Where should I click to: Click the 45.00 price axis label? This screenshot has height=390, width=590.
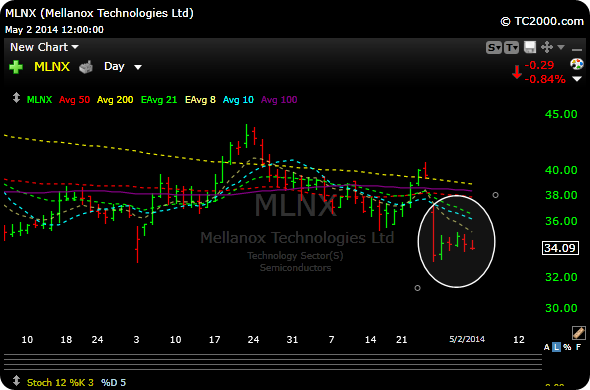(x=561, y=114)
